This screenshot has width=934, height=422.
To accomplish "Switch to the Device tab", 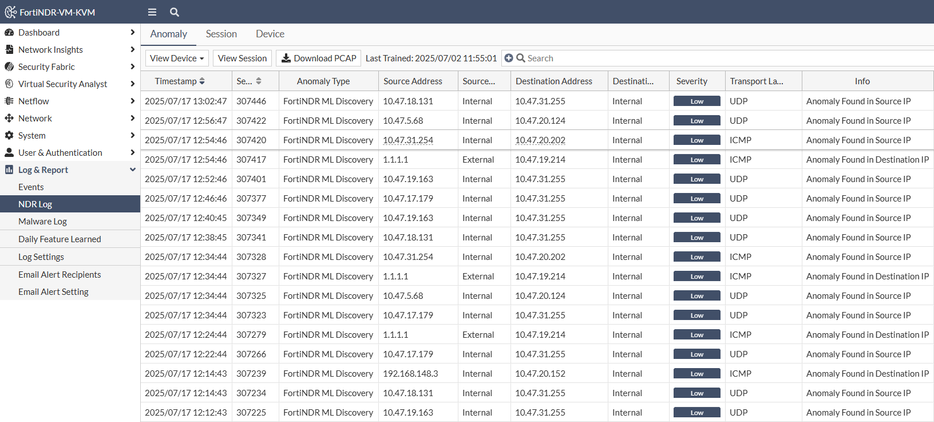I will pos(270,34).
